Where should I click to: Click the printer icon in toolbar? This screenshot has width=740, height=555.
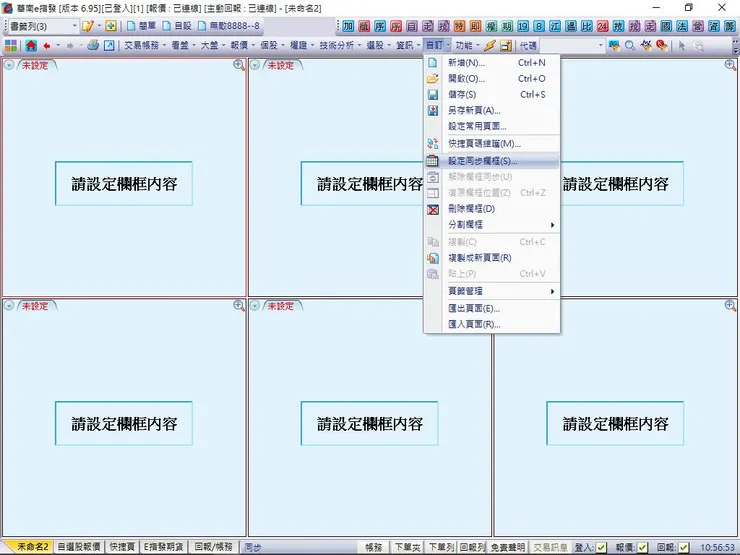(93, 45)
